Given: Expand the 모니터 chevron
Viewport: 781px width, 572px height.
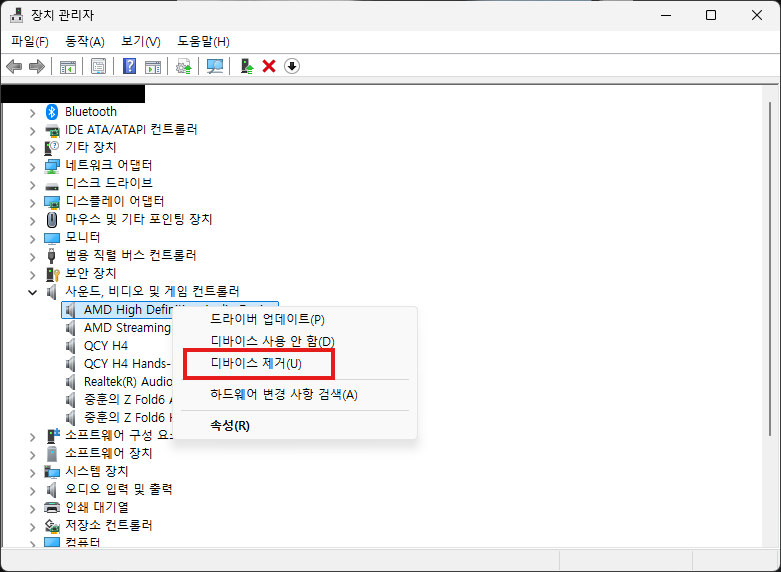Looking at the screenshot, I should tap(32, 239).
